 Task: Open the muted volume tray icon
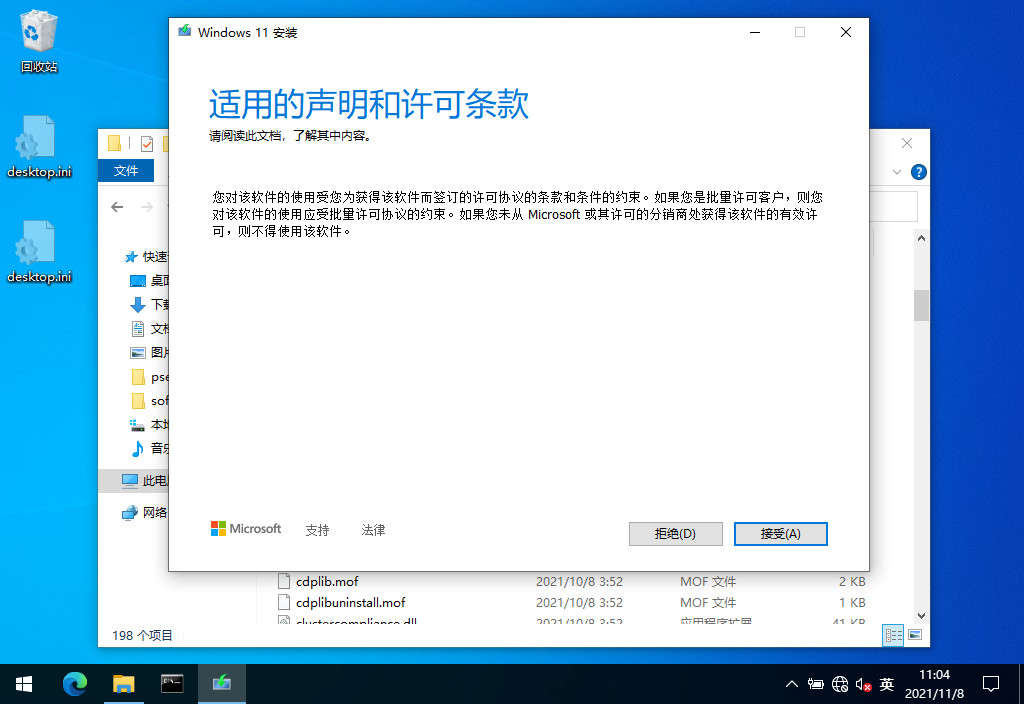click(x=863, y=684)
